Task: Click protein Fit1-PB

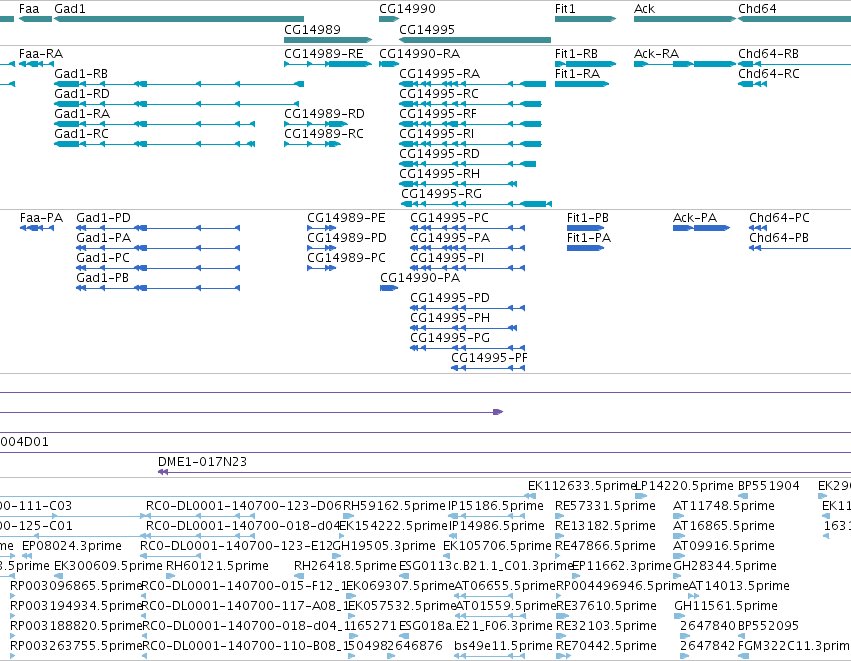Action: coord(586,228)
